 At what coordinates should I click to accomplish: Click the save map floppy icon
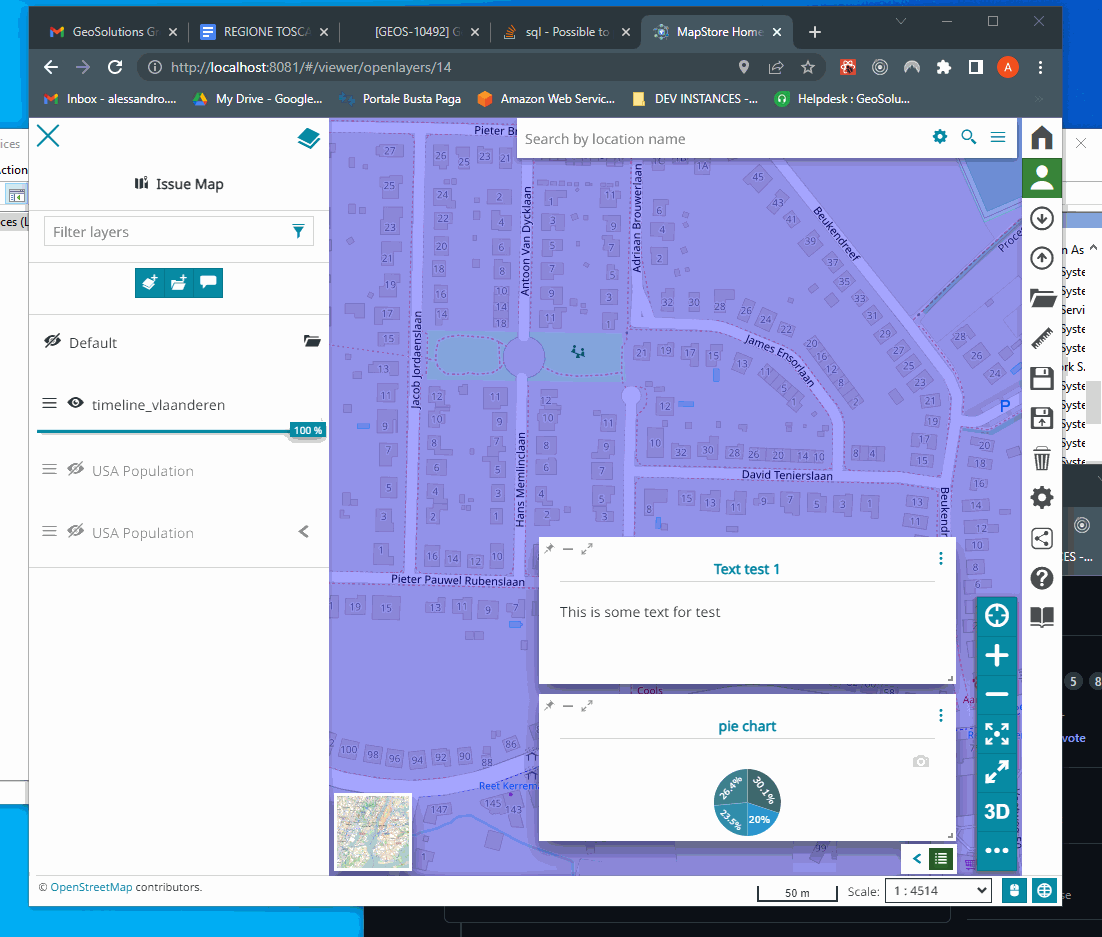coord(1042,378)
